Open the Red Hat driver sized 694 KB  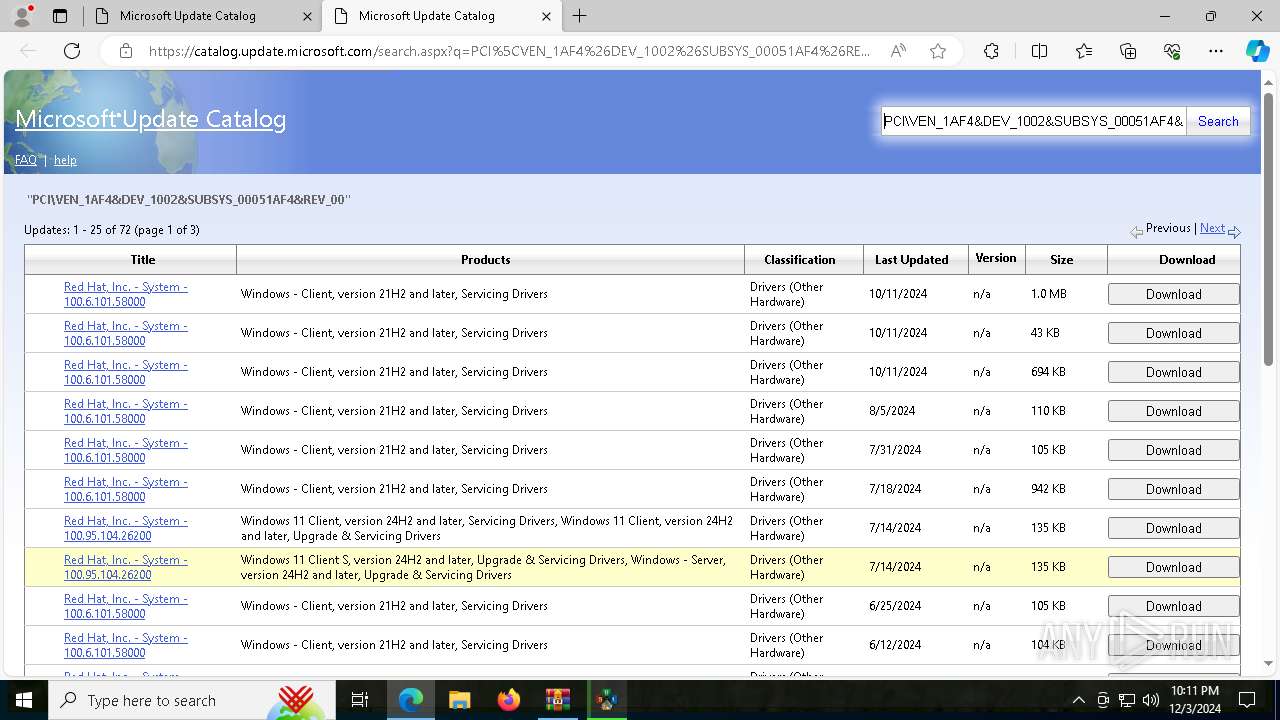tap(126, 372)
